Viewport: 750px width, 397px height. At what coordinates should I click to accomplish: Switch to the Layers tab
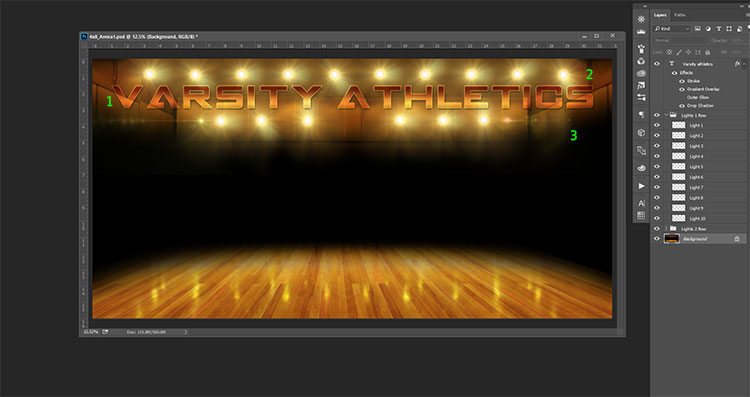tap(661, 15)
